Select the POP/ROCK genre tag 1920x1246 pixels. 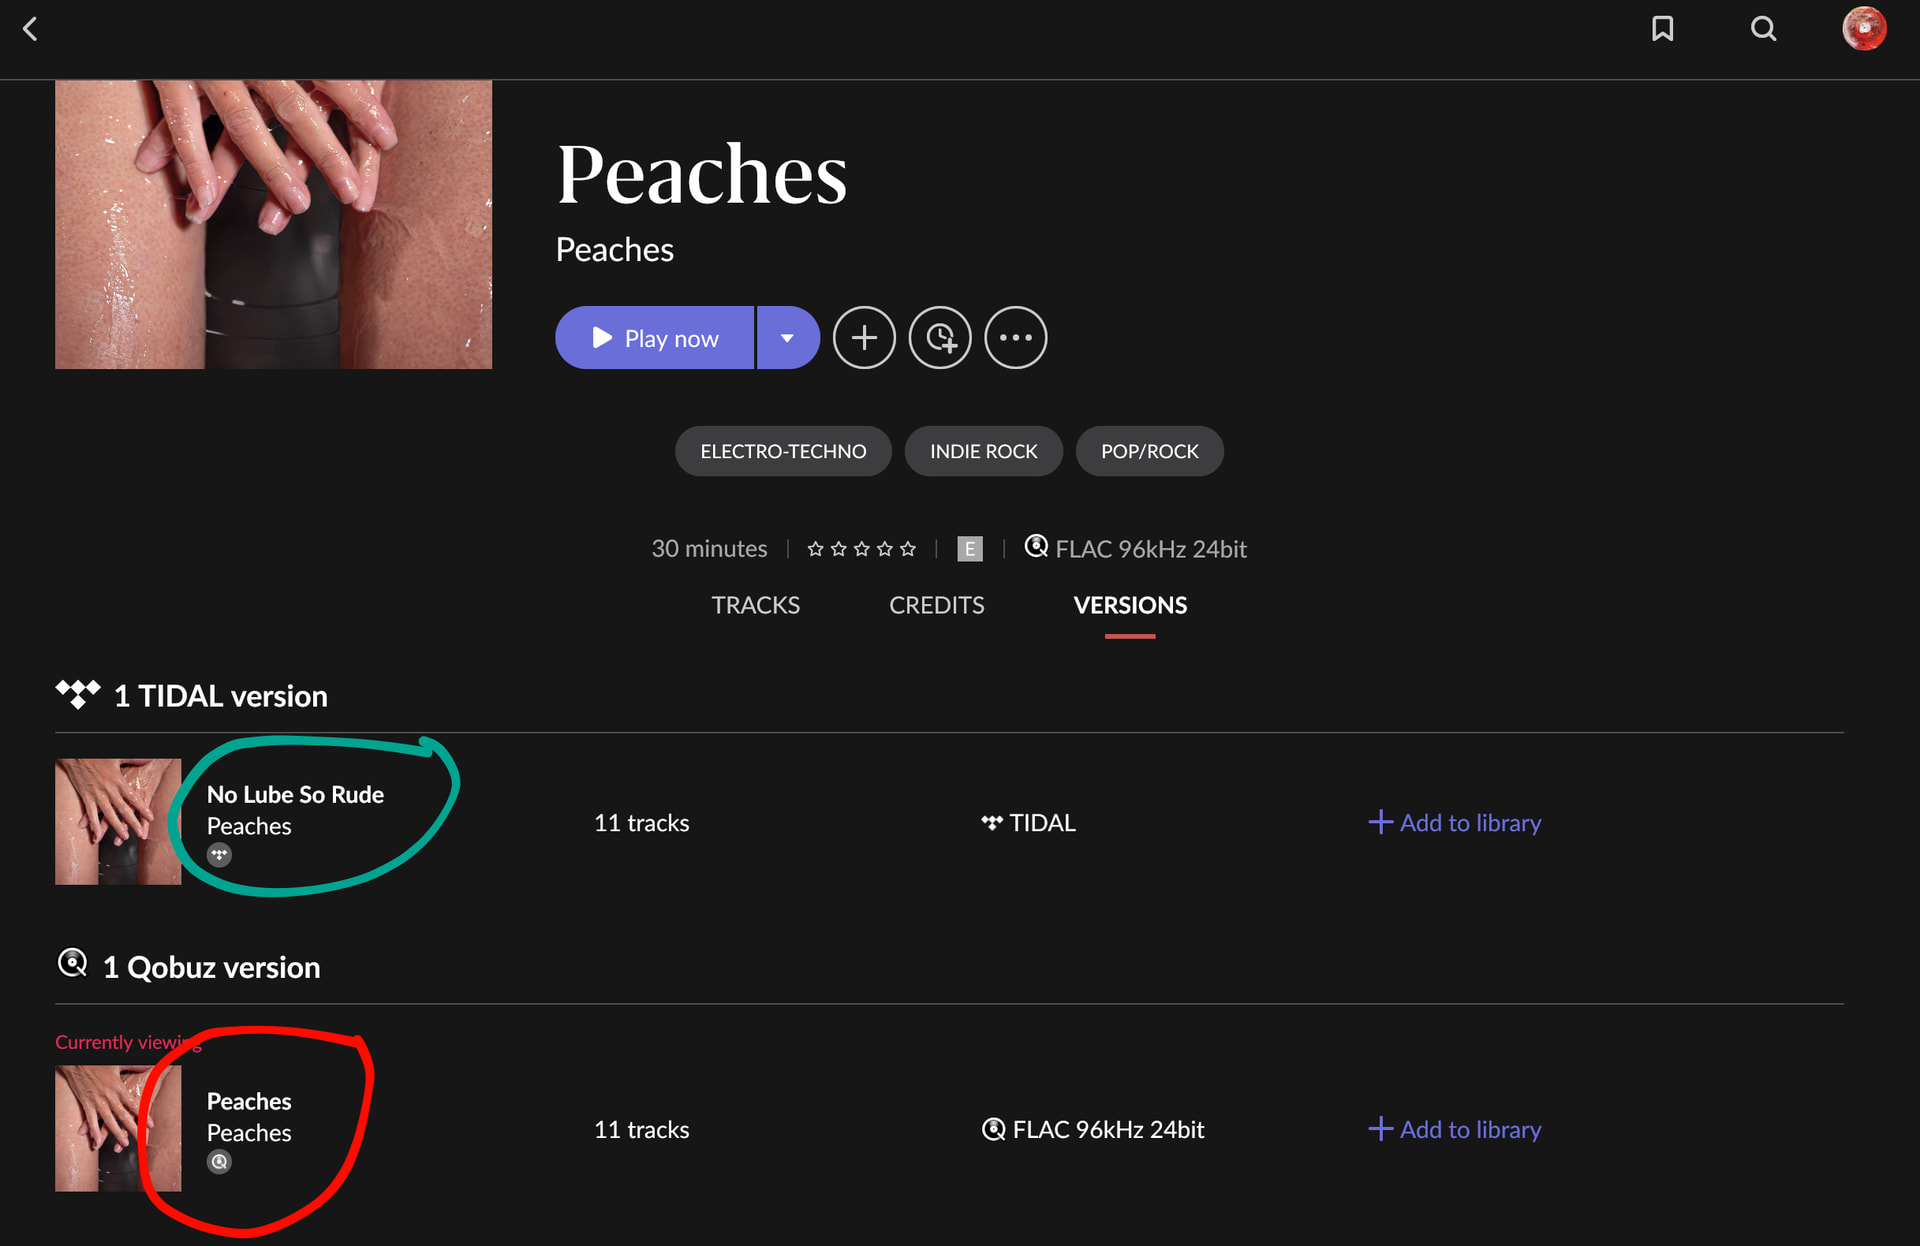pos(1149,451)
